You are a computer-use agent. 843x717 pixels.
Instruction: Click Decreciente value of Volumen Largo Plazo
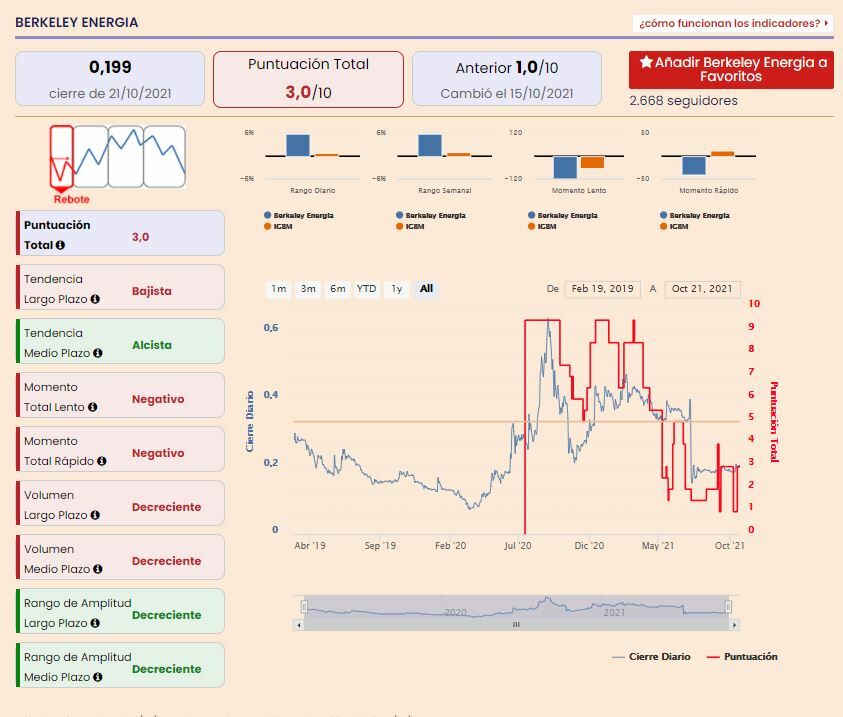click(x=167, y=507)
